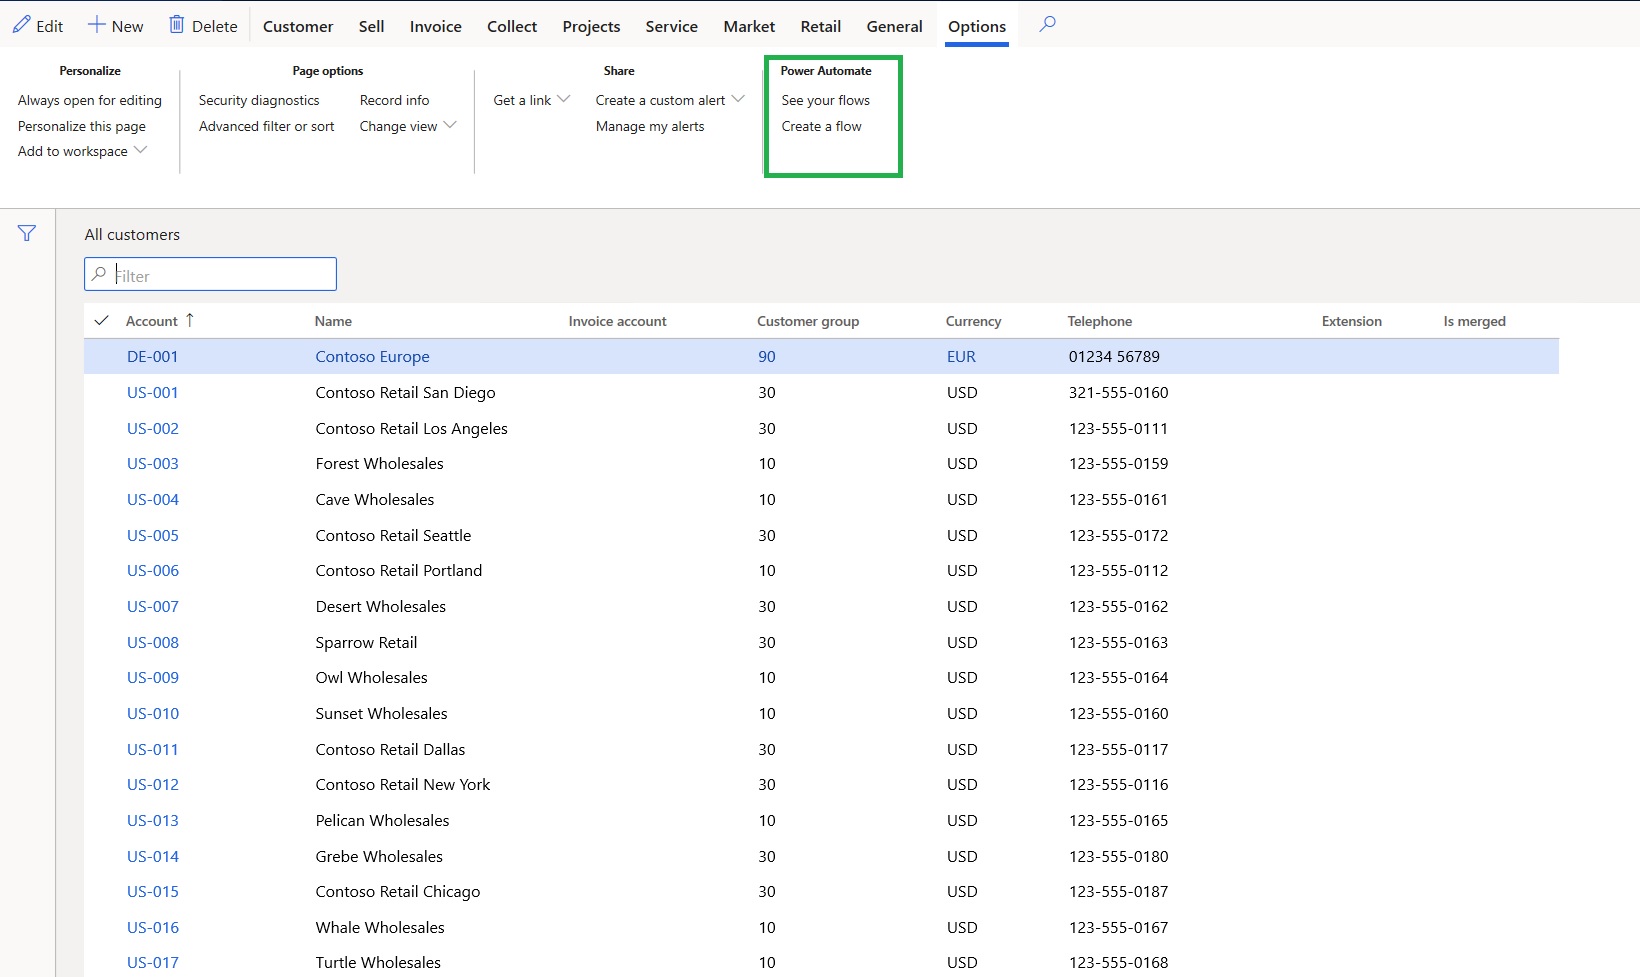Viewport: 1640px width, 977px height.
Task: Show the filter pane funnel icon
Action: point(27,233)
